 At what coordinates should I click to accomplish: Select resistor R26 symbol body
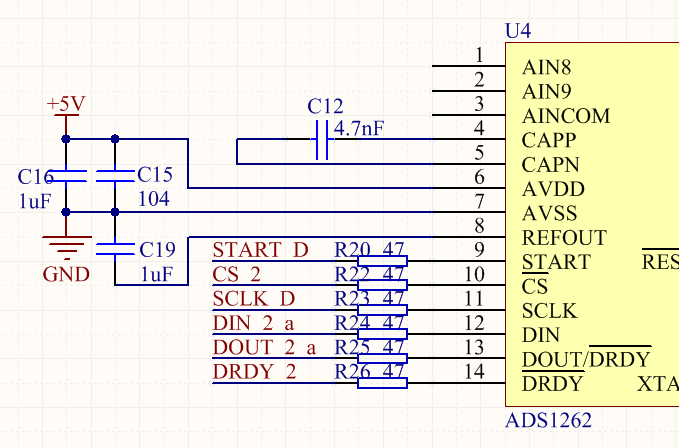pos(382,383)
